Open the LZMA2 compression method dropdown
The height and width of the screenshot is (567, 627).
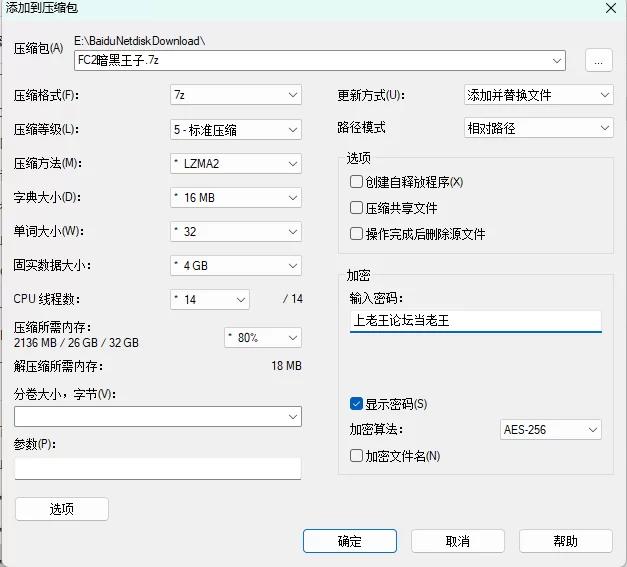point(236,163)
